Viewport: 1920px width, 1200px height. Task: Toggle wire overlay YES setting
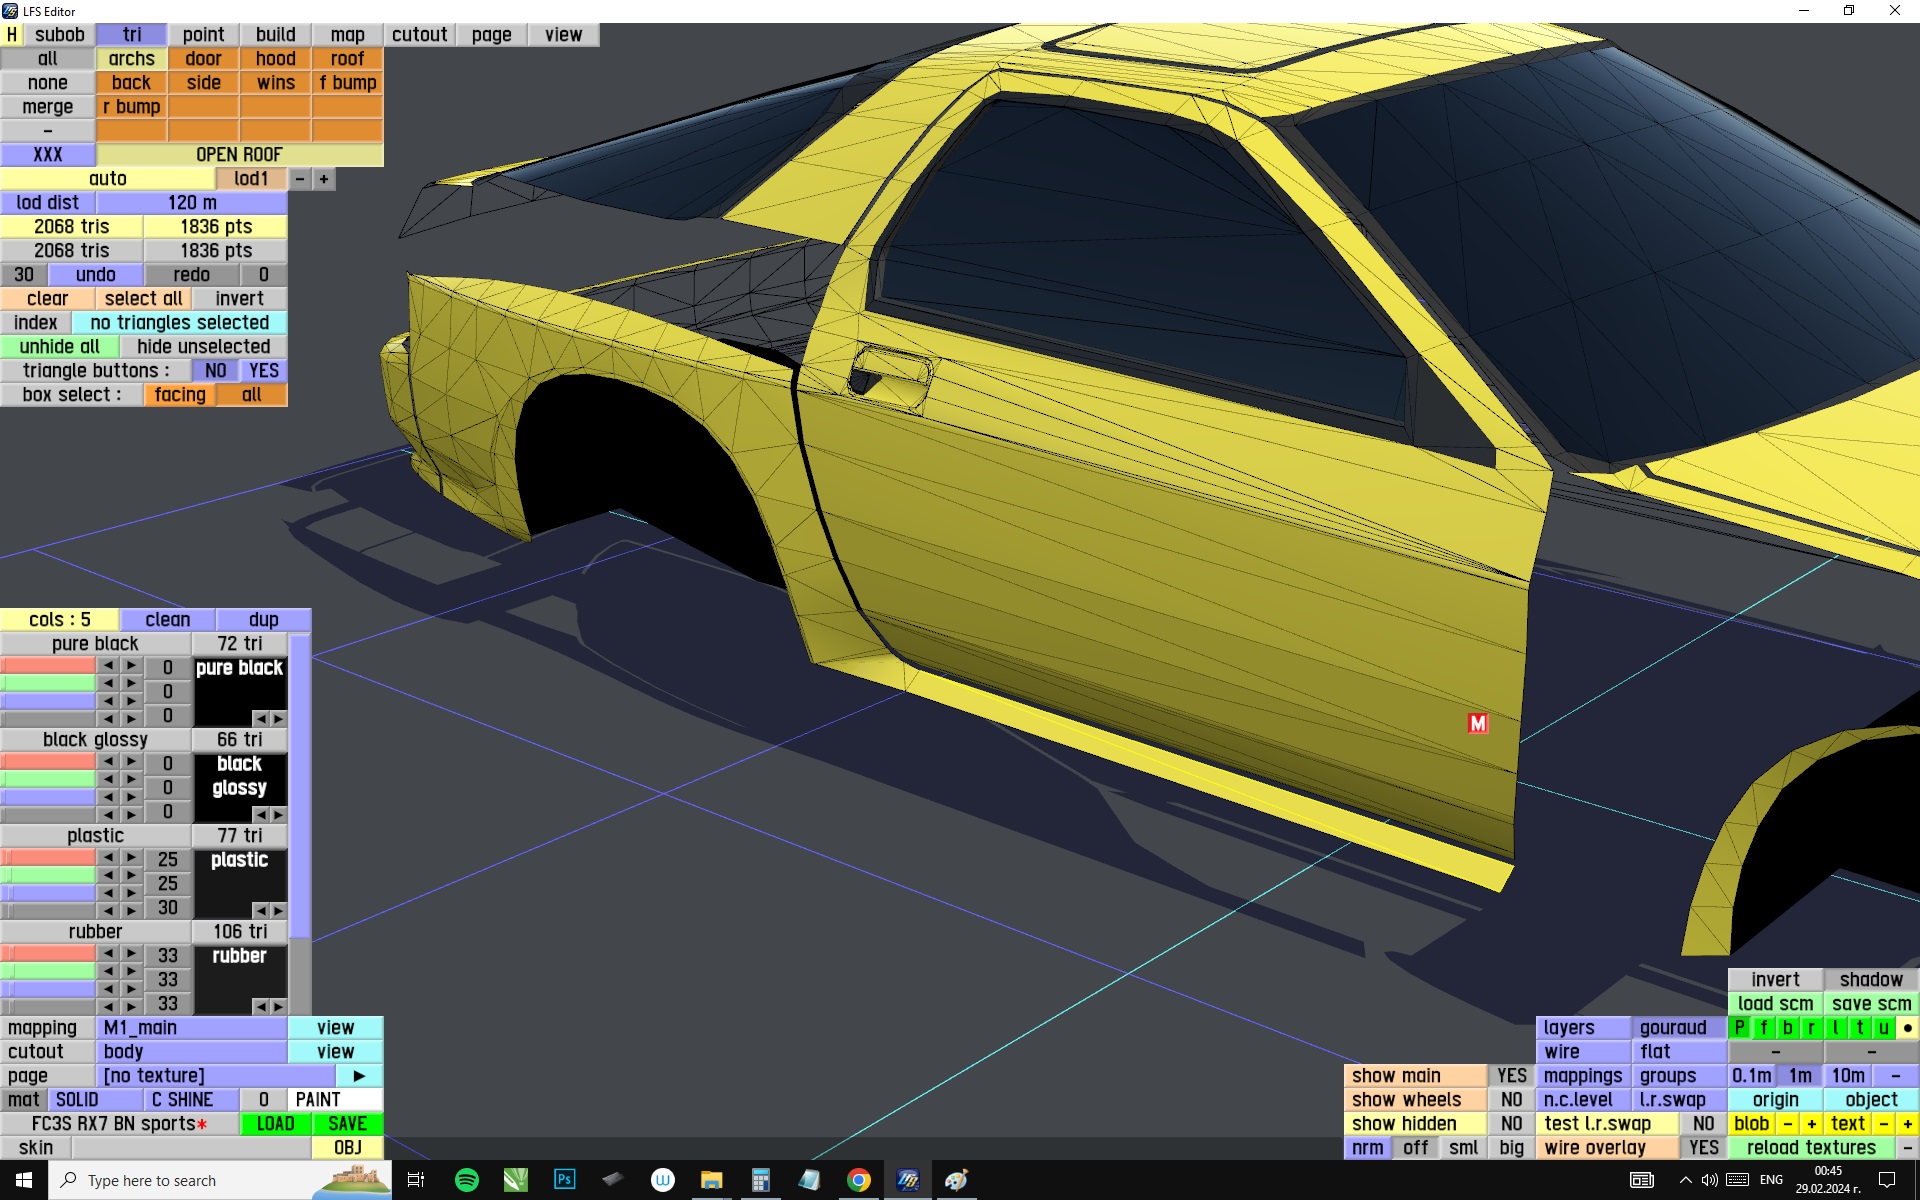(1703, 1148)
